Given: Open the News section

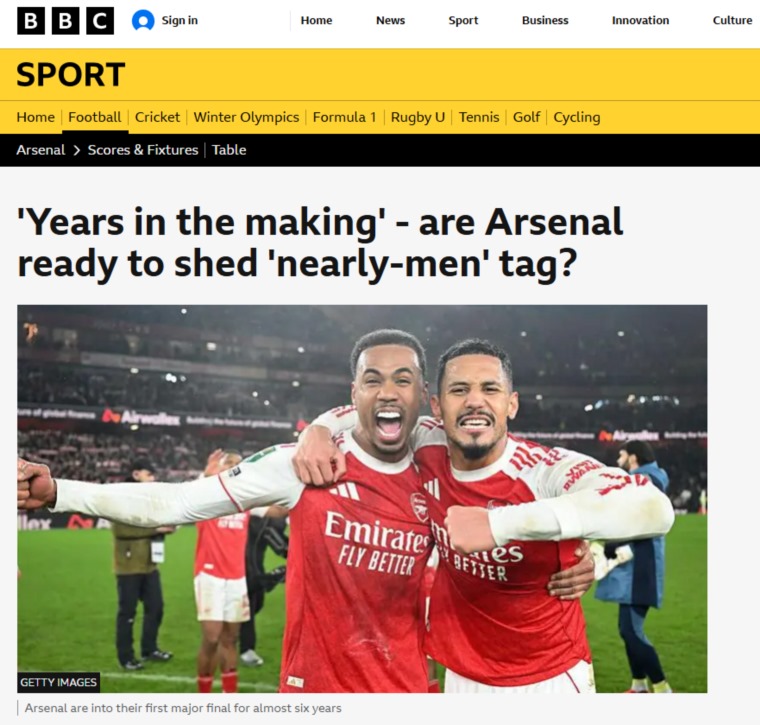Looking at the screenshot, I should pyautogui.click(x=390, y=20).
